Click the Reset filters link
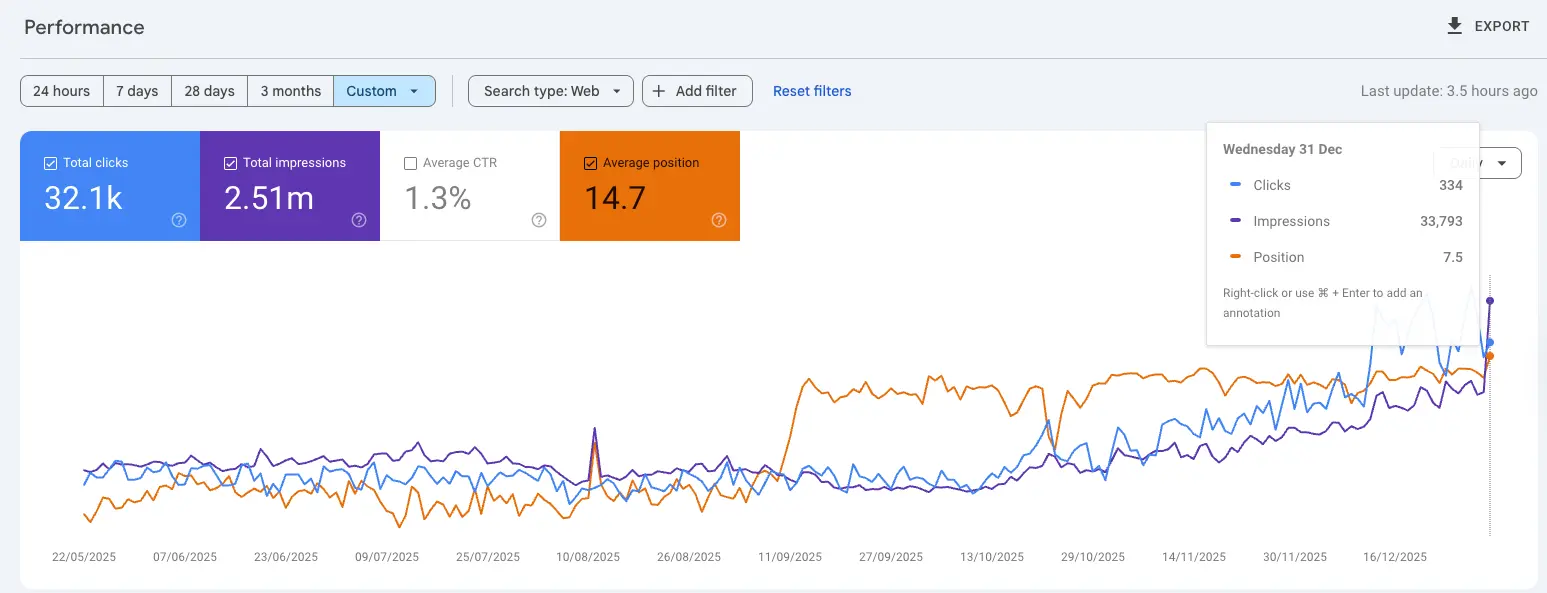 click(x=812, y=91)
